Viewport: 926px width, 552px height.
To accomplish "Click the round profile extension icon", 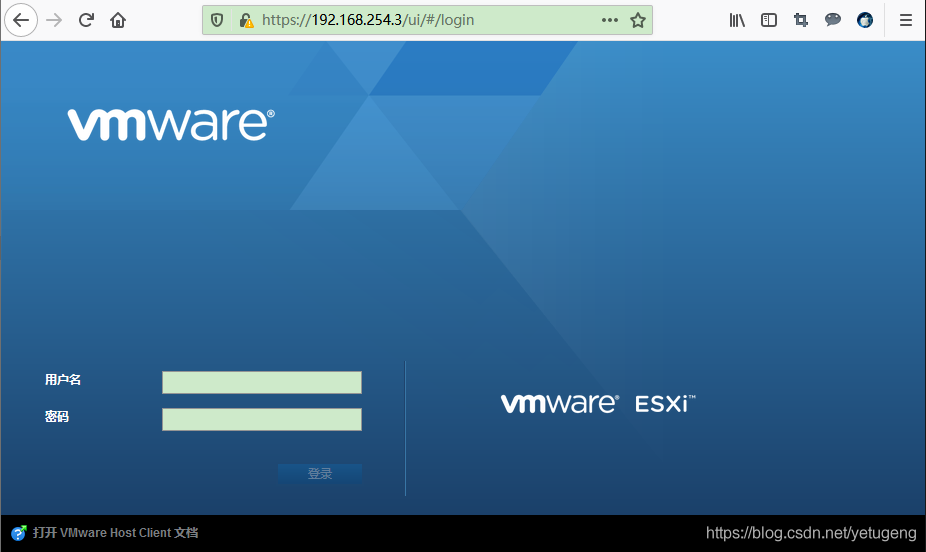I will (x=865, y=20).
